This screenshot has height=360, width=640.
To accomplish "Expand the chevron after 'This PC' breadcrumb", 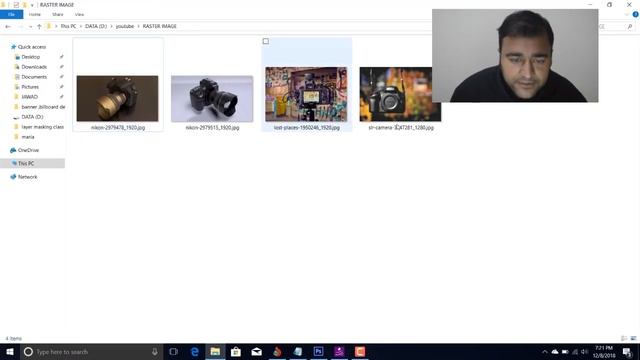I will 80,26.
